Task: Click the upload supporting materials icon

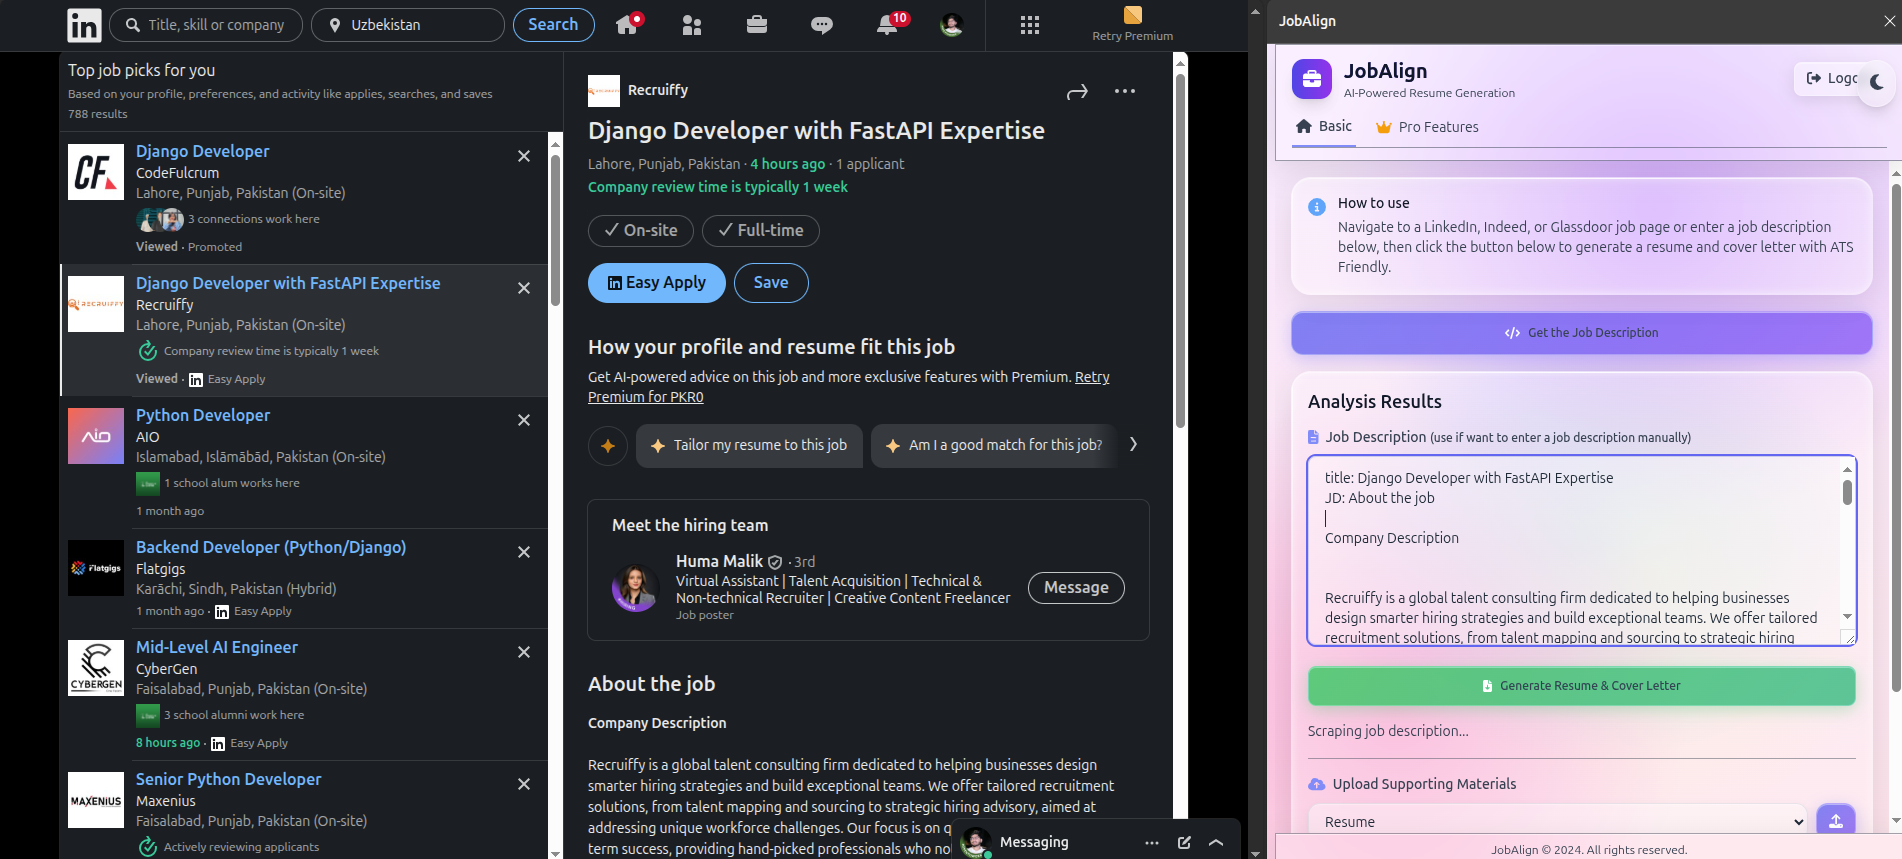Action: 1835,821
